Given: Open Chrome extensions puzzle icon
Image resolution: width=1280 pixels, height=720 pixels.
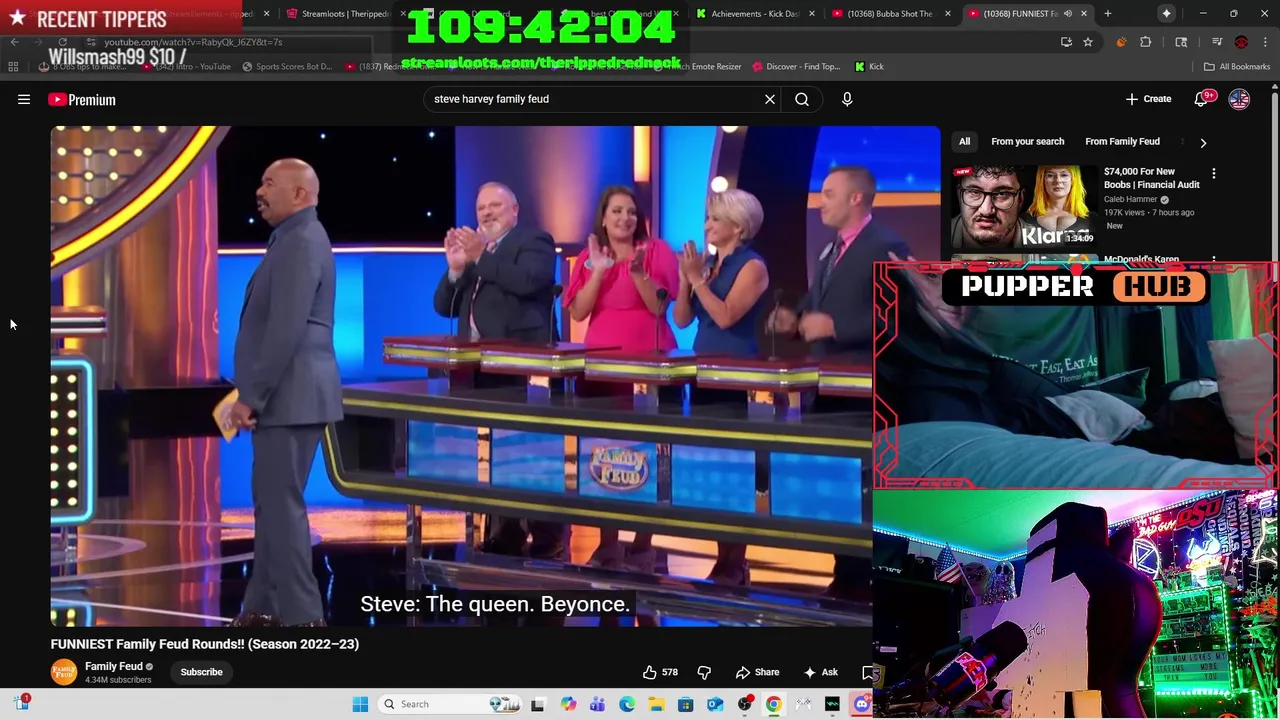Looking at the screenshot, I should tap(1146, 42).
